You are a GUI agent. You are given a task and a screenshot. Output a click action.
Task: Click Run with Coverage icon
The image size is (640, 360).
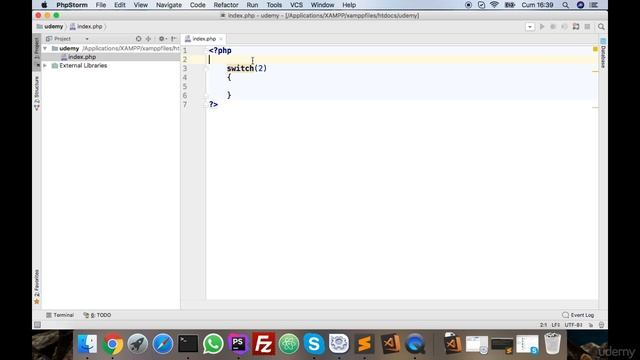(564, 27)
